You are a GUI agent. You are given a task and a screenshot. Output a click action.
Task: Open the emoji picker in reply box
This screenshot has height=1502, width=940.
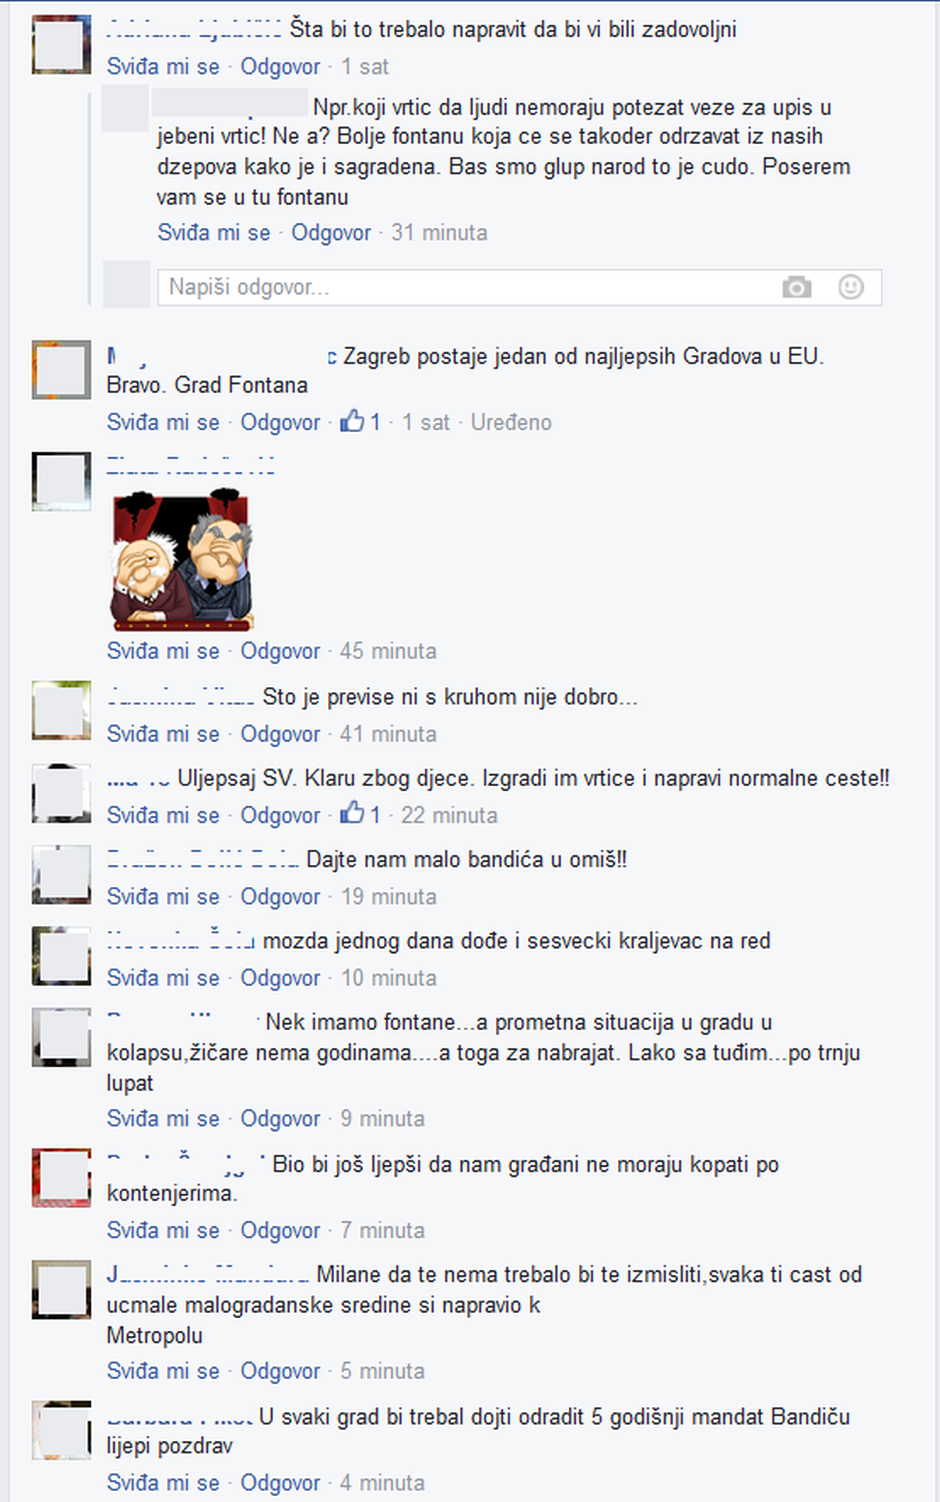[850, 288]
